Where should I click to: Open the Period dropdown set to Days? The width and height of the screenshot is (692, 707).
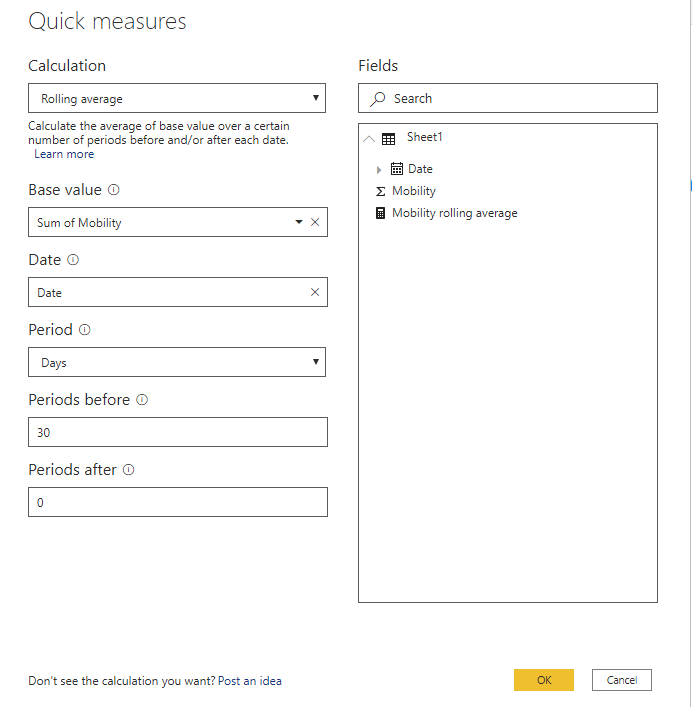tap(177, 362)
